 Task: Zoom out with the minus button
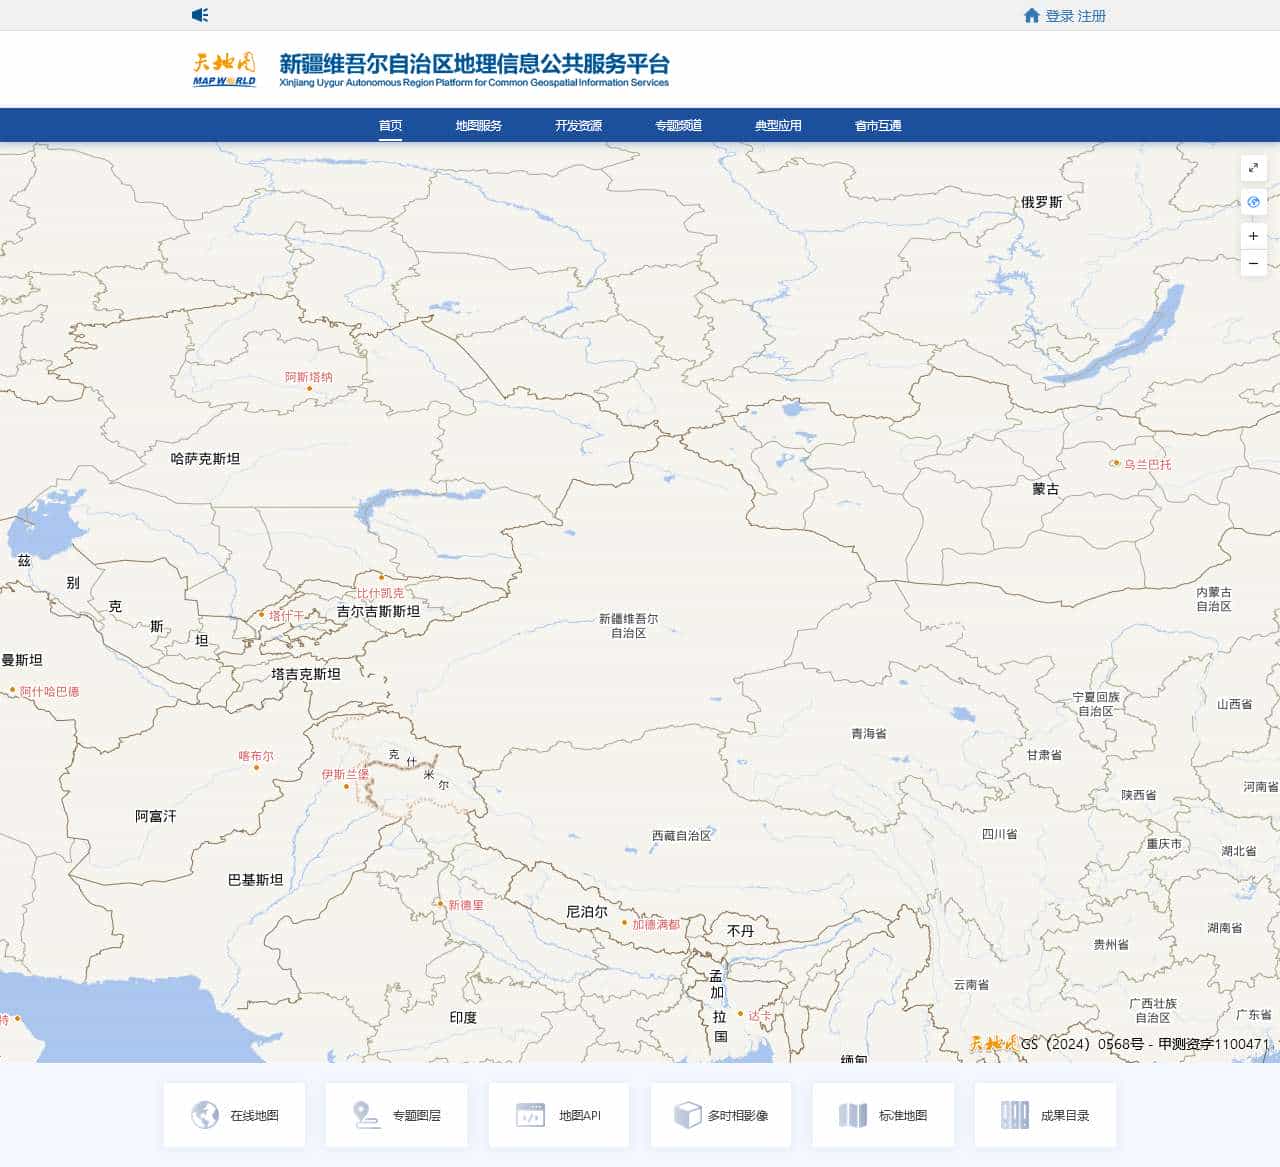click(x=1253, y=263)
